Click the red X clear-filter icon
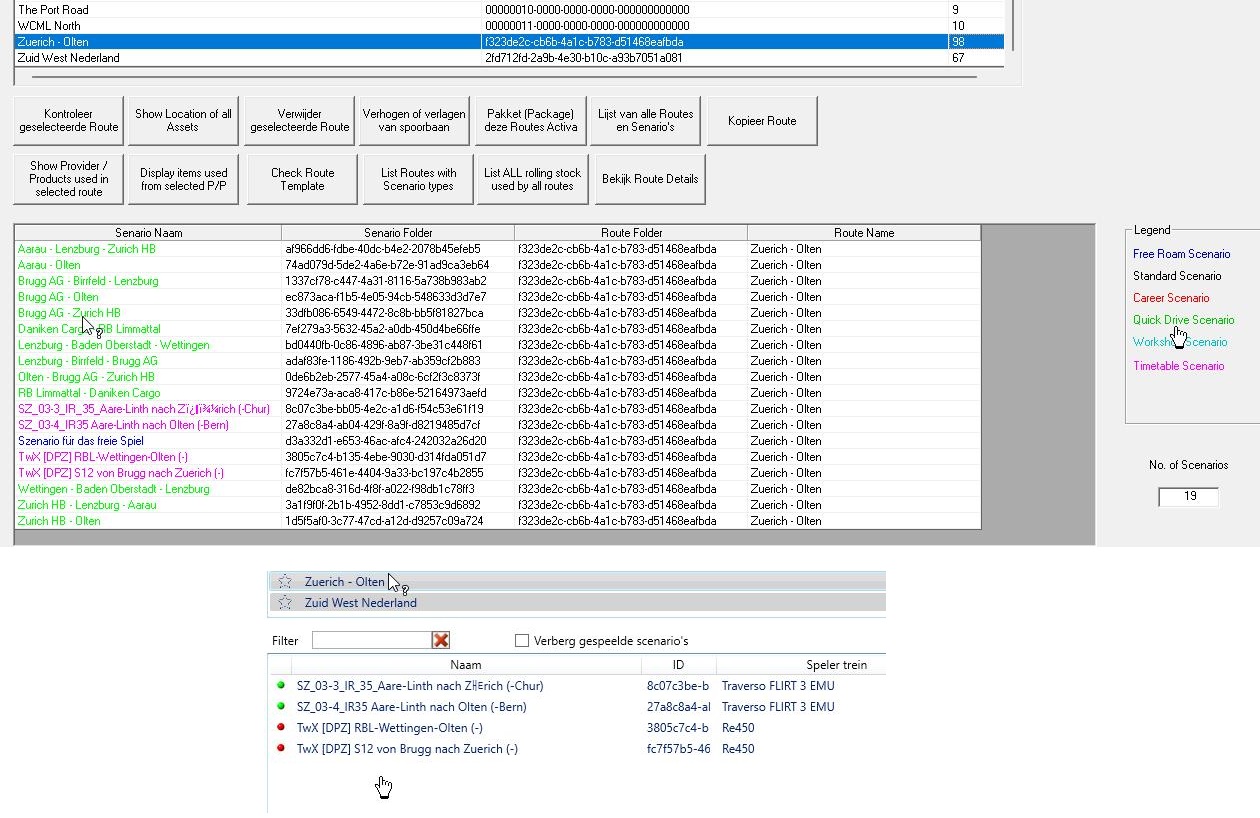Image resolution: width=1260 pixels, height=818 pixels. tap(440, 640)
